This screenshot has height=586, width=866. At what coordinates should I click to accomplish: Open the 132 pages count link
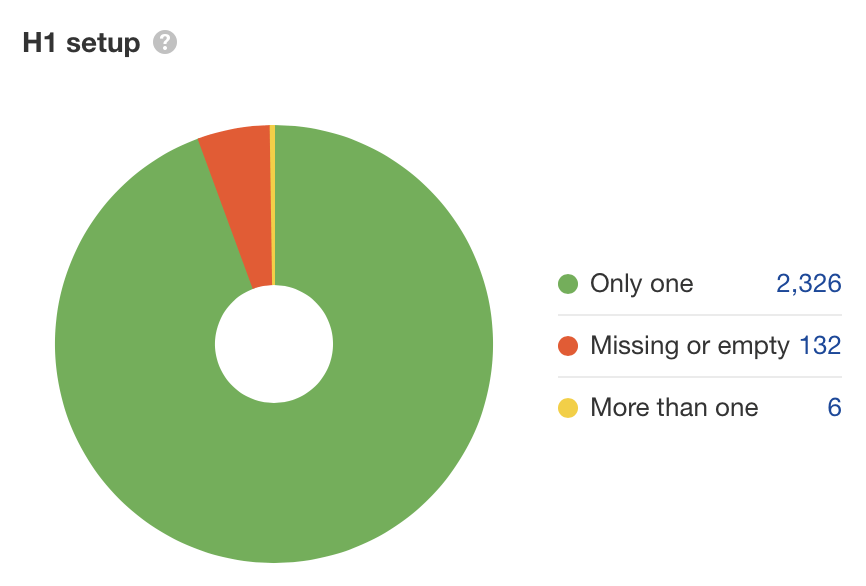coord(820,346)
